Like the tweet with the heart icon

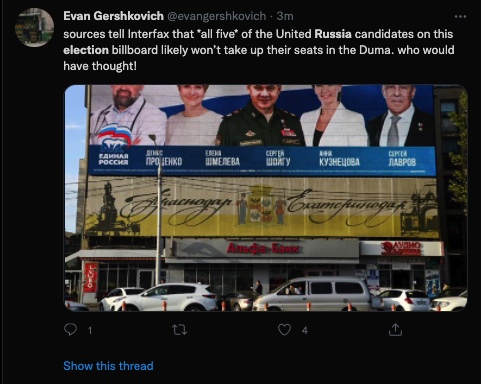click(284, 330)
